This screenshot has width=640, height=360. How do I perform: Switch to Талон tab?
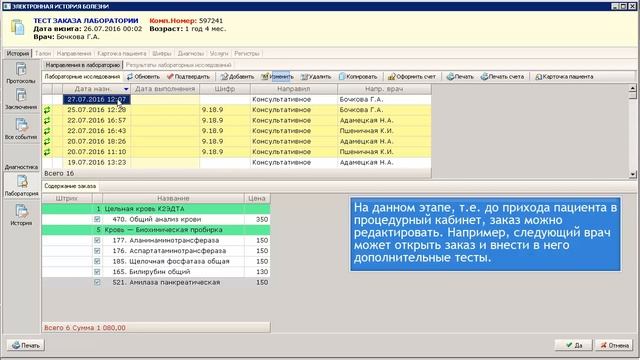click(43, 53)
